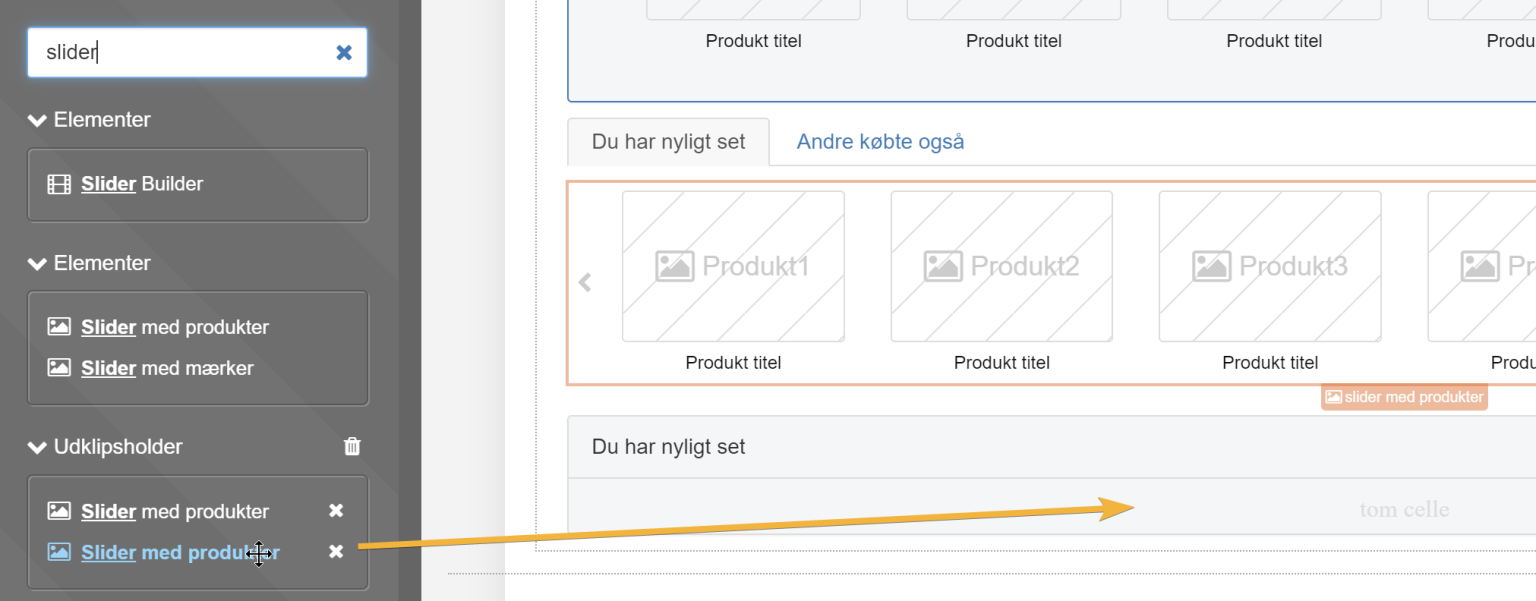Click into the 'slider' search input field
This screenshot has height=601, width=1536.
point(197,52)
